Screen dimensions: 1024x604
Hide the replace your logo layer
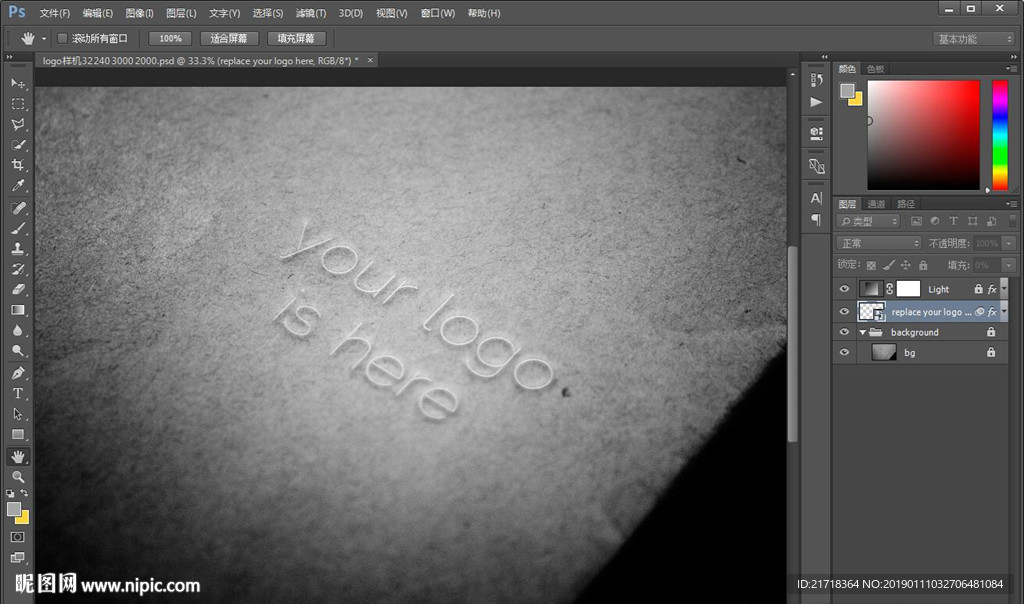(844, 311)
